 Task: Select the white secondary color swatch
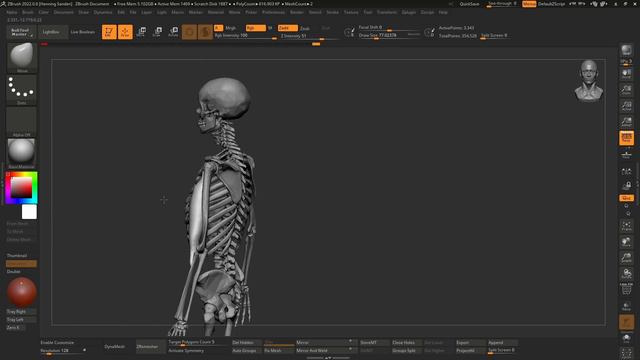click(29, 212)
